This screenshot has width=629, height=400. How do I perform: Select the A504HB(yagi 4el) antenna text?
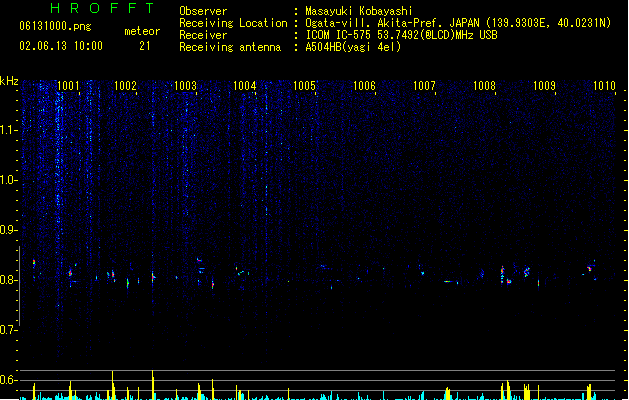click(x=353, y=47)
